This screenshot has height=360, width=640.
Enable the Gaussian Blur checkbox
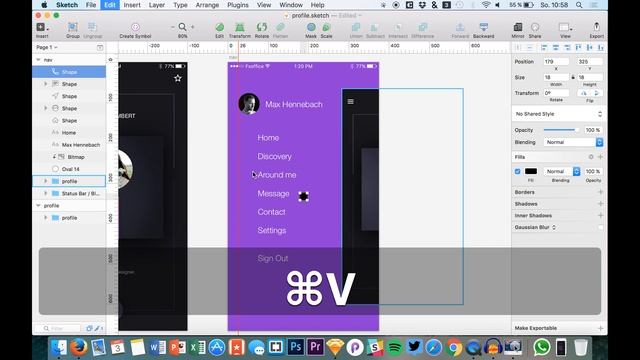(x=600, y=227)
